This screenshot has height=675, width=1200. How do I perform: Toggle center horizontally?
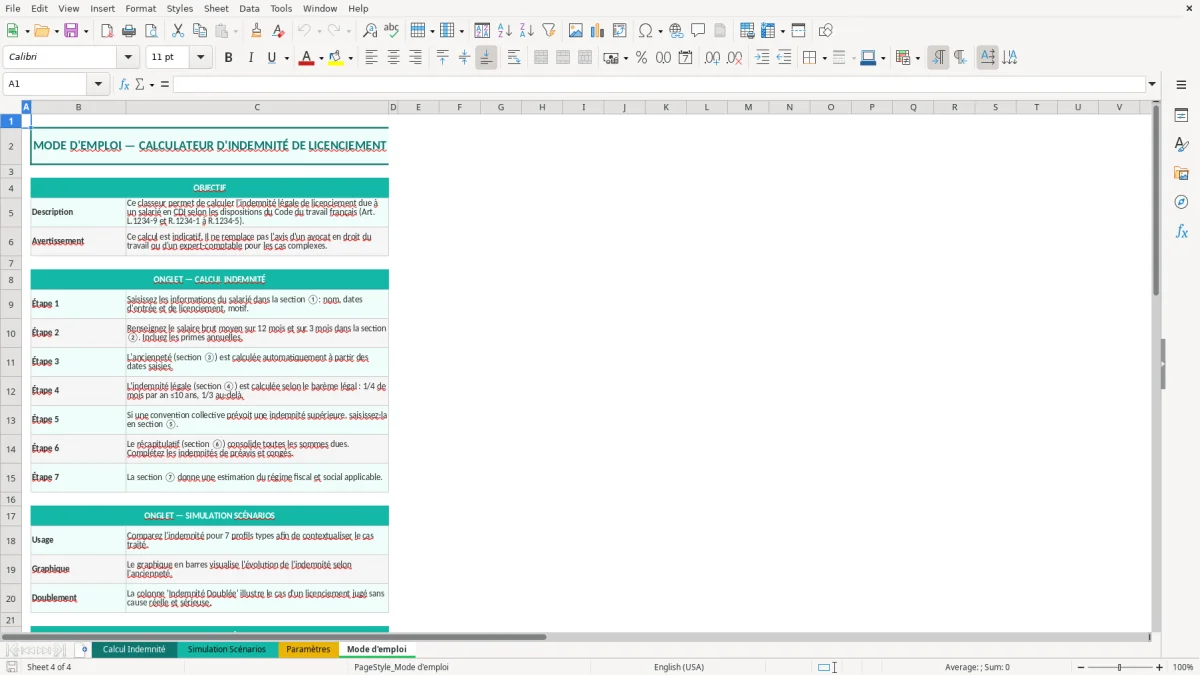393,58
